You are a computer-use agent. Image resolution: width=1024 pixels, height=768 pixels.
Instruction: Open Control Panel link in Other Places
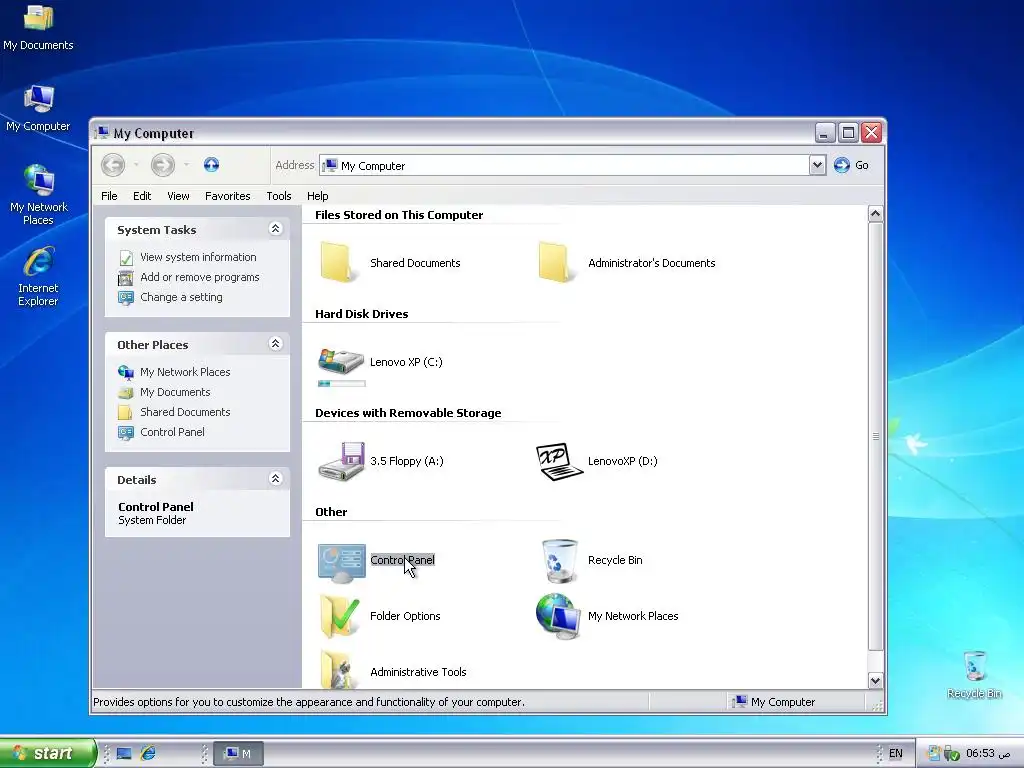(x=172, y=432)
